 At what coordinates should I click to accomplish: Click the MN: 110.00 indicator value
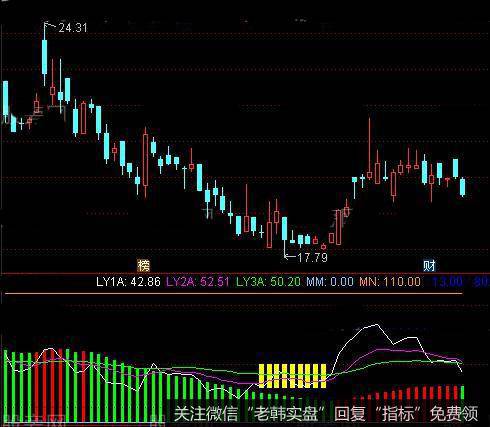[390, 282]
